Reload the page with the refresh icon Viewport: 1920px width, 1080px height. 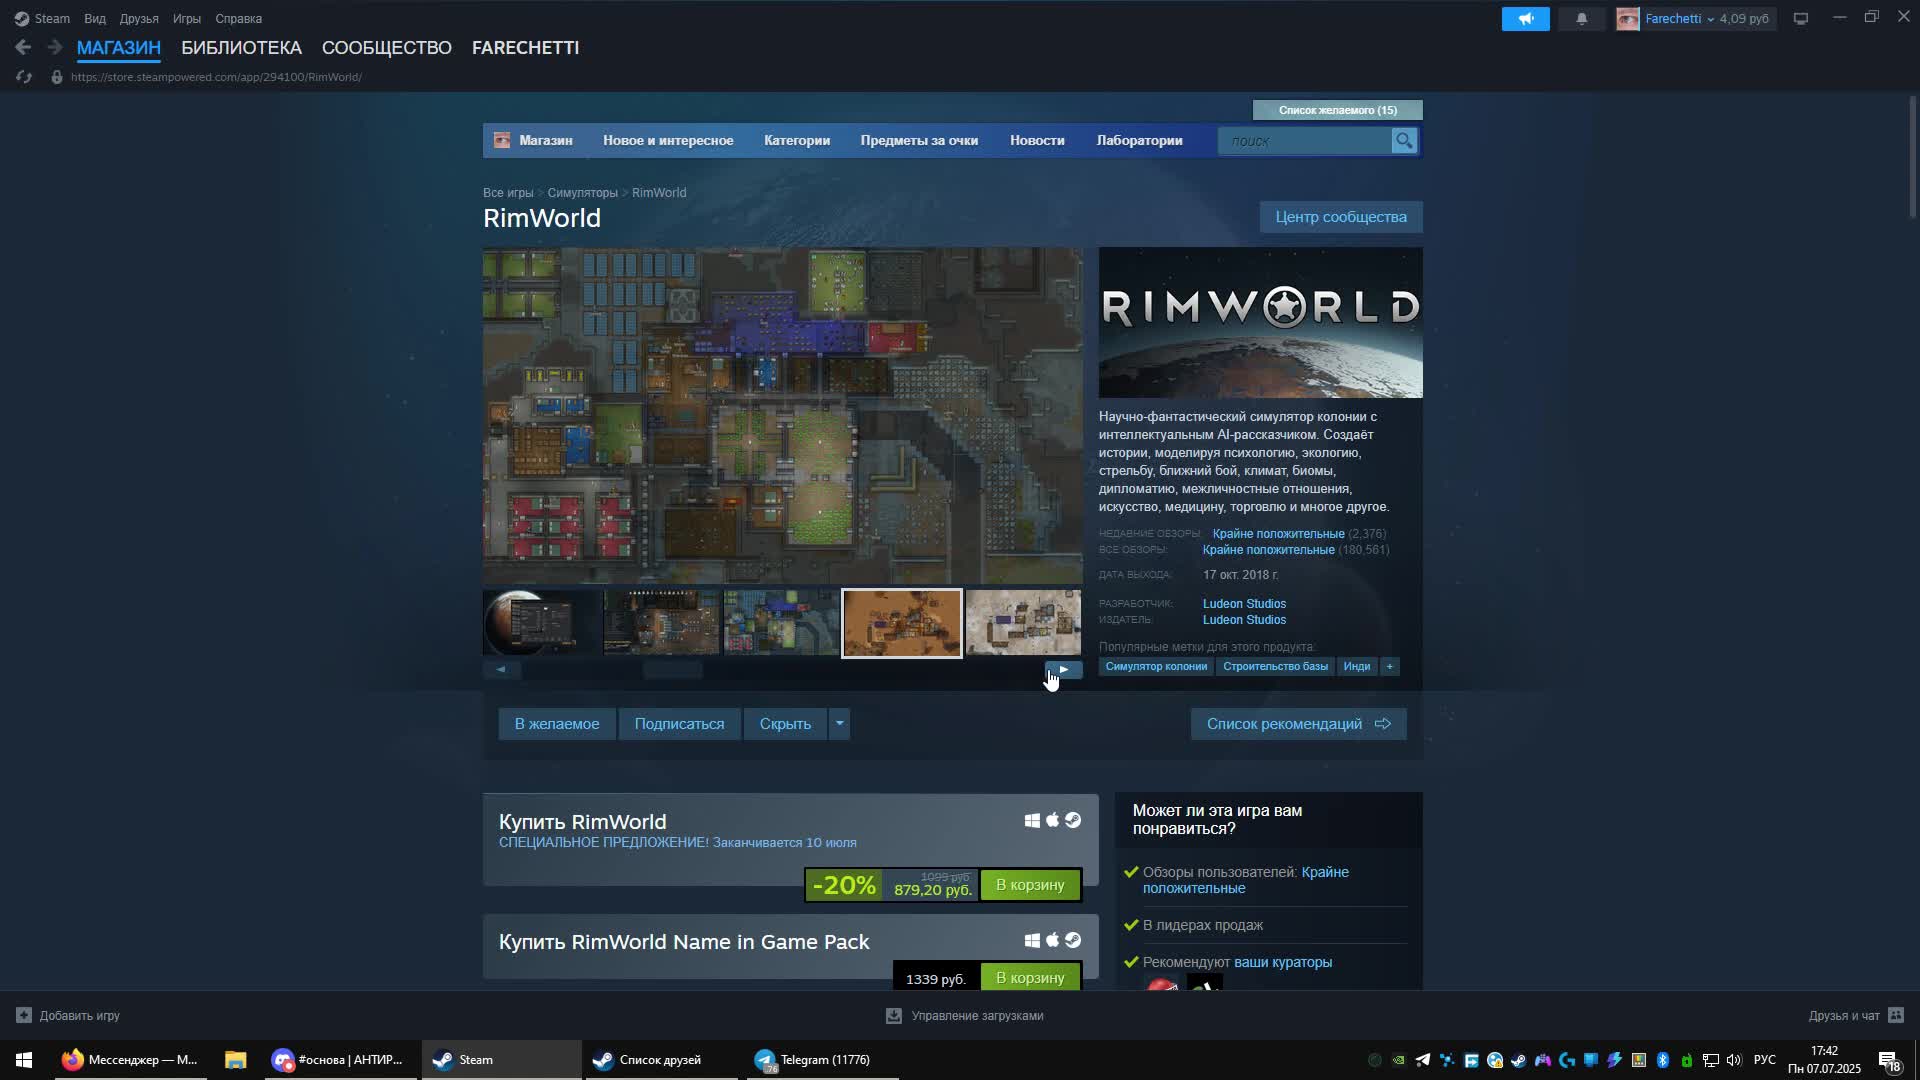coord(24,77)
